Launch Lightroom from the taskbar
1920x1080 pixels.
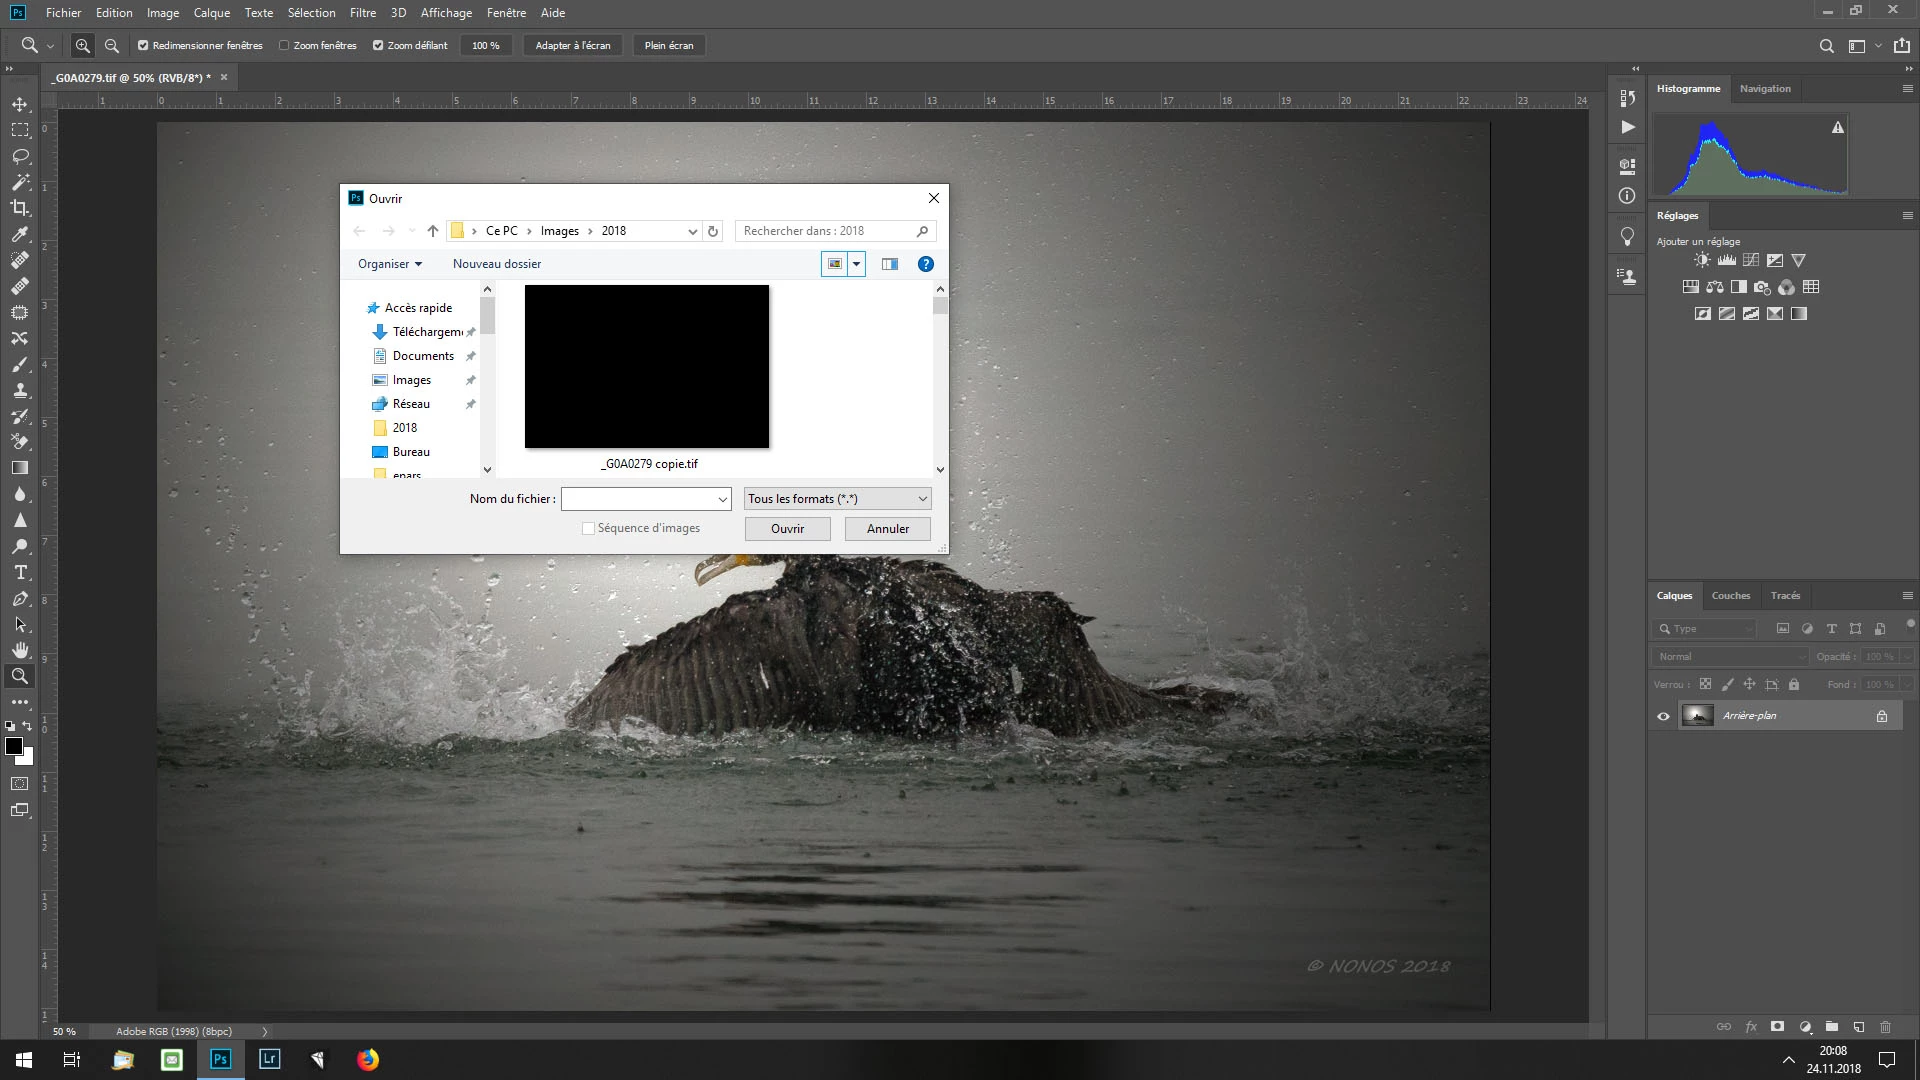[269, 1059]
